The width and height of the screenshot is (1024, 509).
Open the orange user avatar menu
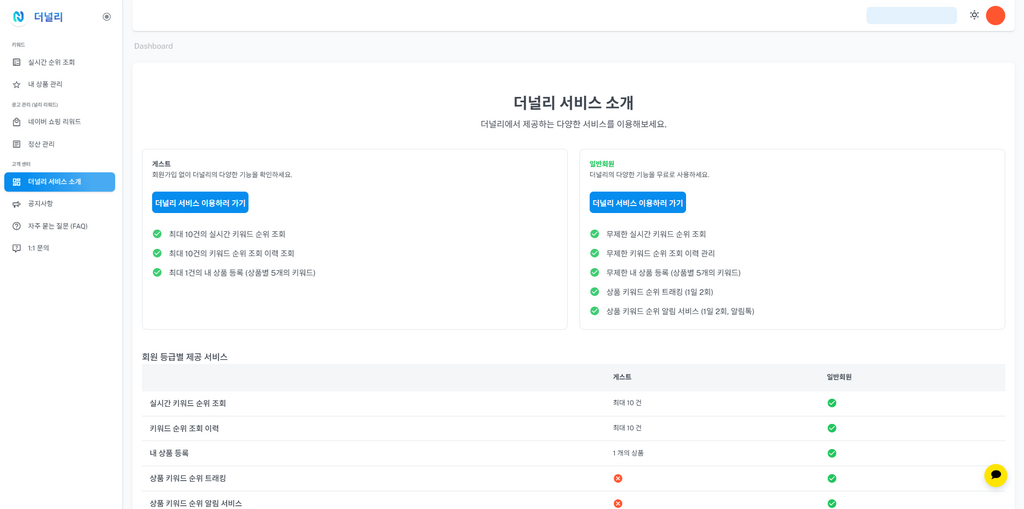995,15
